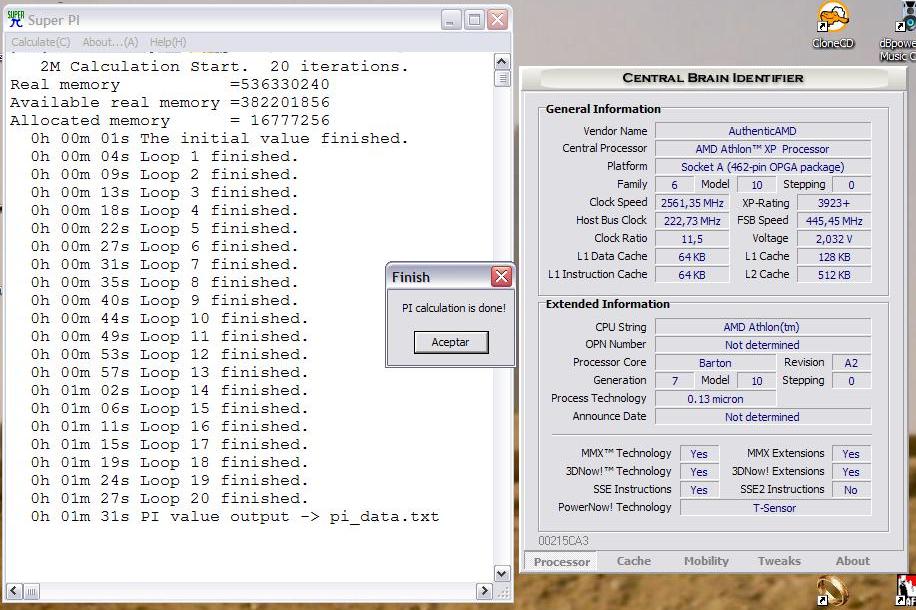
Task: Click the horizontal scroll right arrow in Super PI
Action: 485,592
